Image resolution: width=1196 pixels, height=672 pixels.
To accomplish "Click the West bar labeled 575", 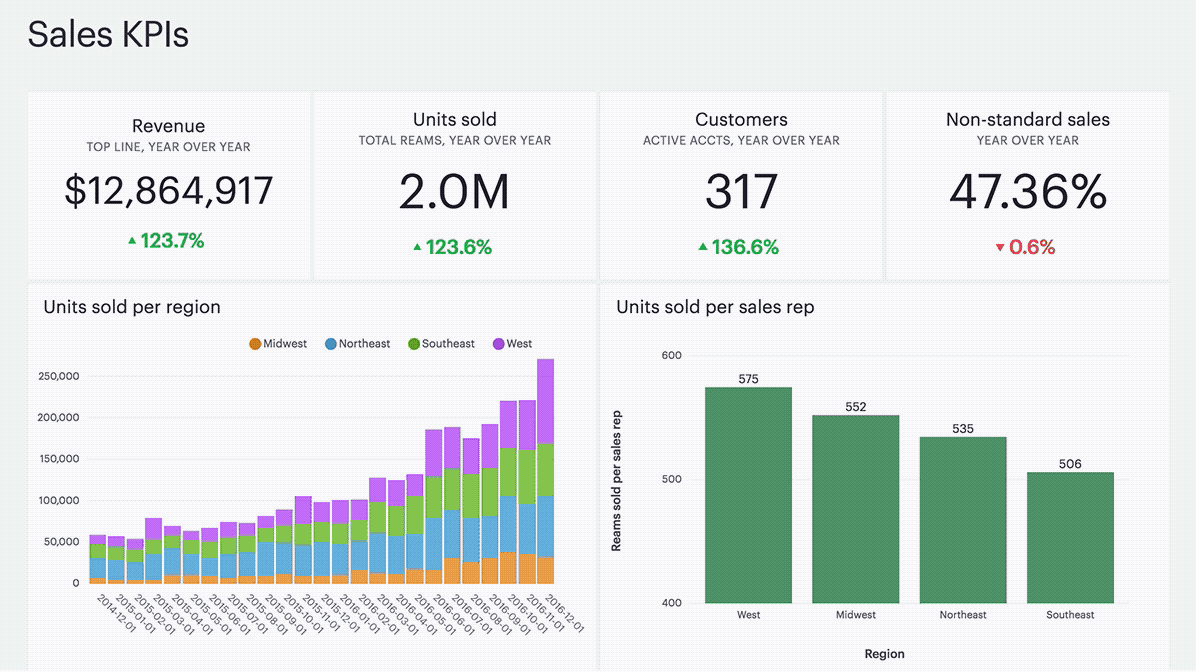I will point(748,495).
